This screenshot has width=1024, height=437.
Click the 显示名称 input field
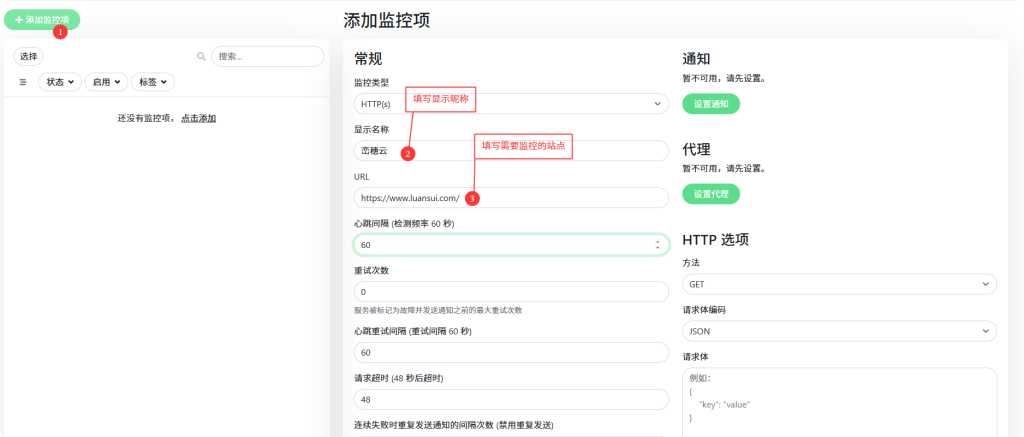[511, 150]
